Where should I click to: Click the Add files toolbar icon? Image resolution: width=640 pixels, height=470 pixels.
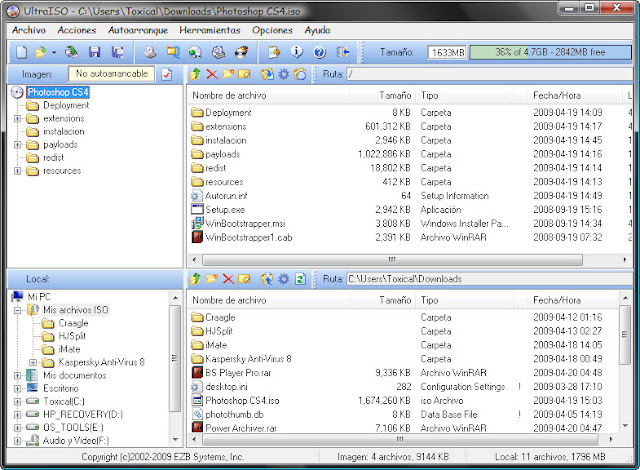pyautogui.click(x=274, y=52)
